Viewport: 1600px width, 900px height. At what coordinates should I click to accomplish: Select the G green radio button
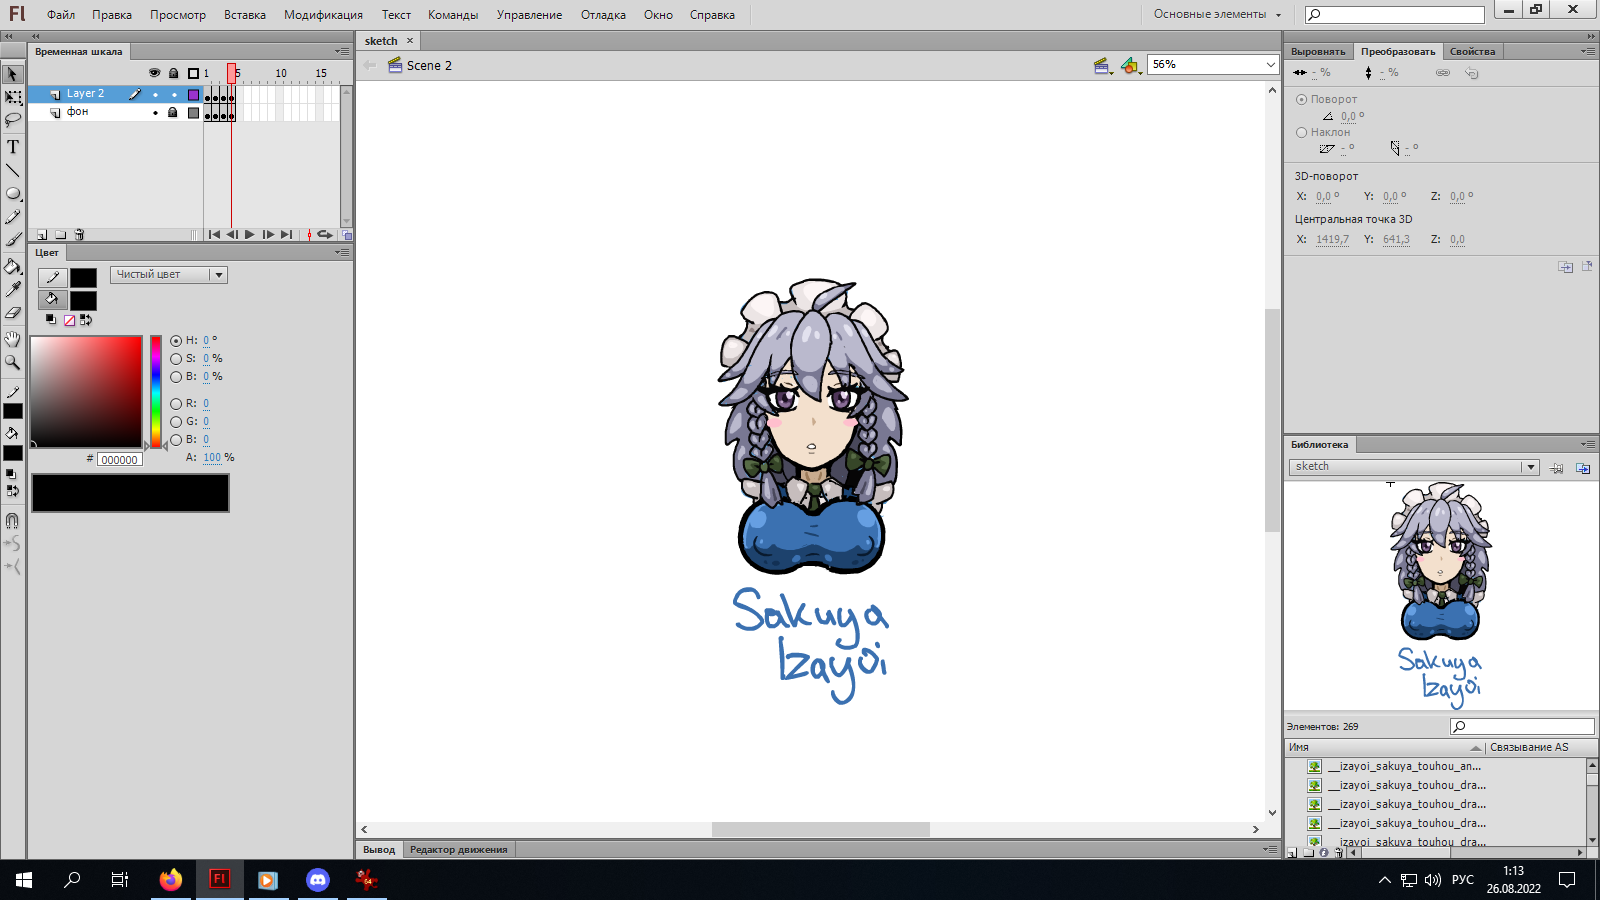pyautogui.click(x=176, y=422)
